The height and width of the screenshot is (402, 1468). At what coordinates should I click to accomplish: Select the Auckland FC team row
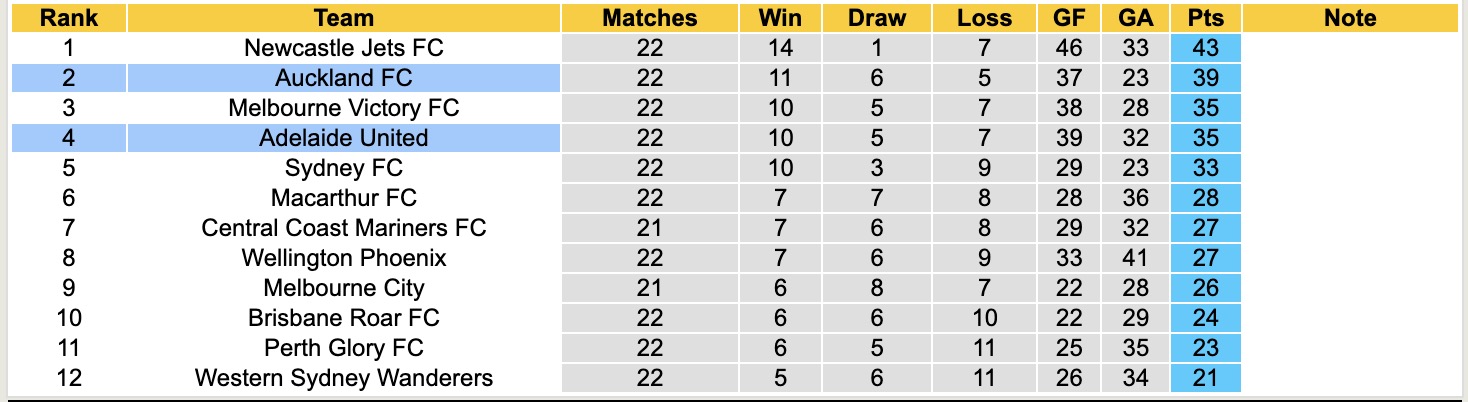point(343,78)
